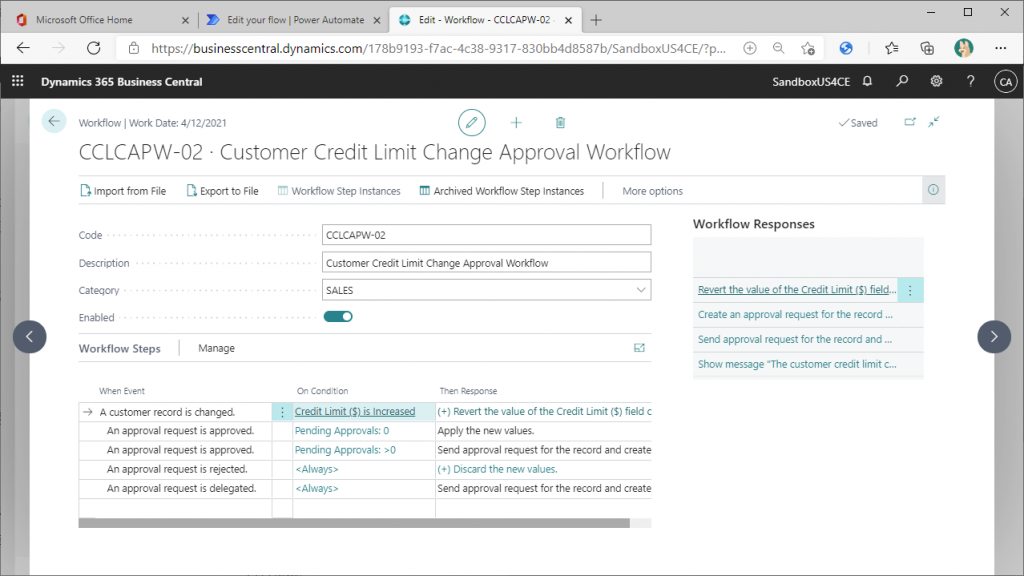The image size is (1024, 576).
Task: Open the Create an approval request response
Action: click(x=795, y=314)
